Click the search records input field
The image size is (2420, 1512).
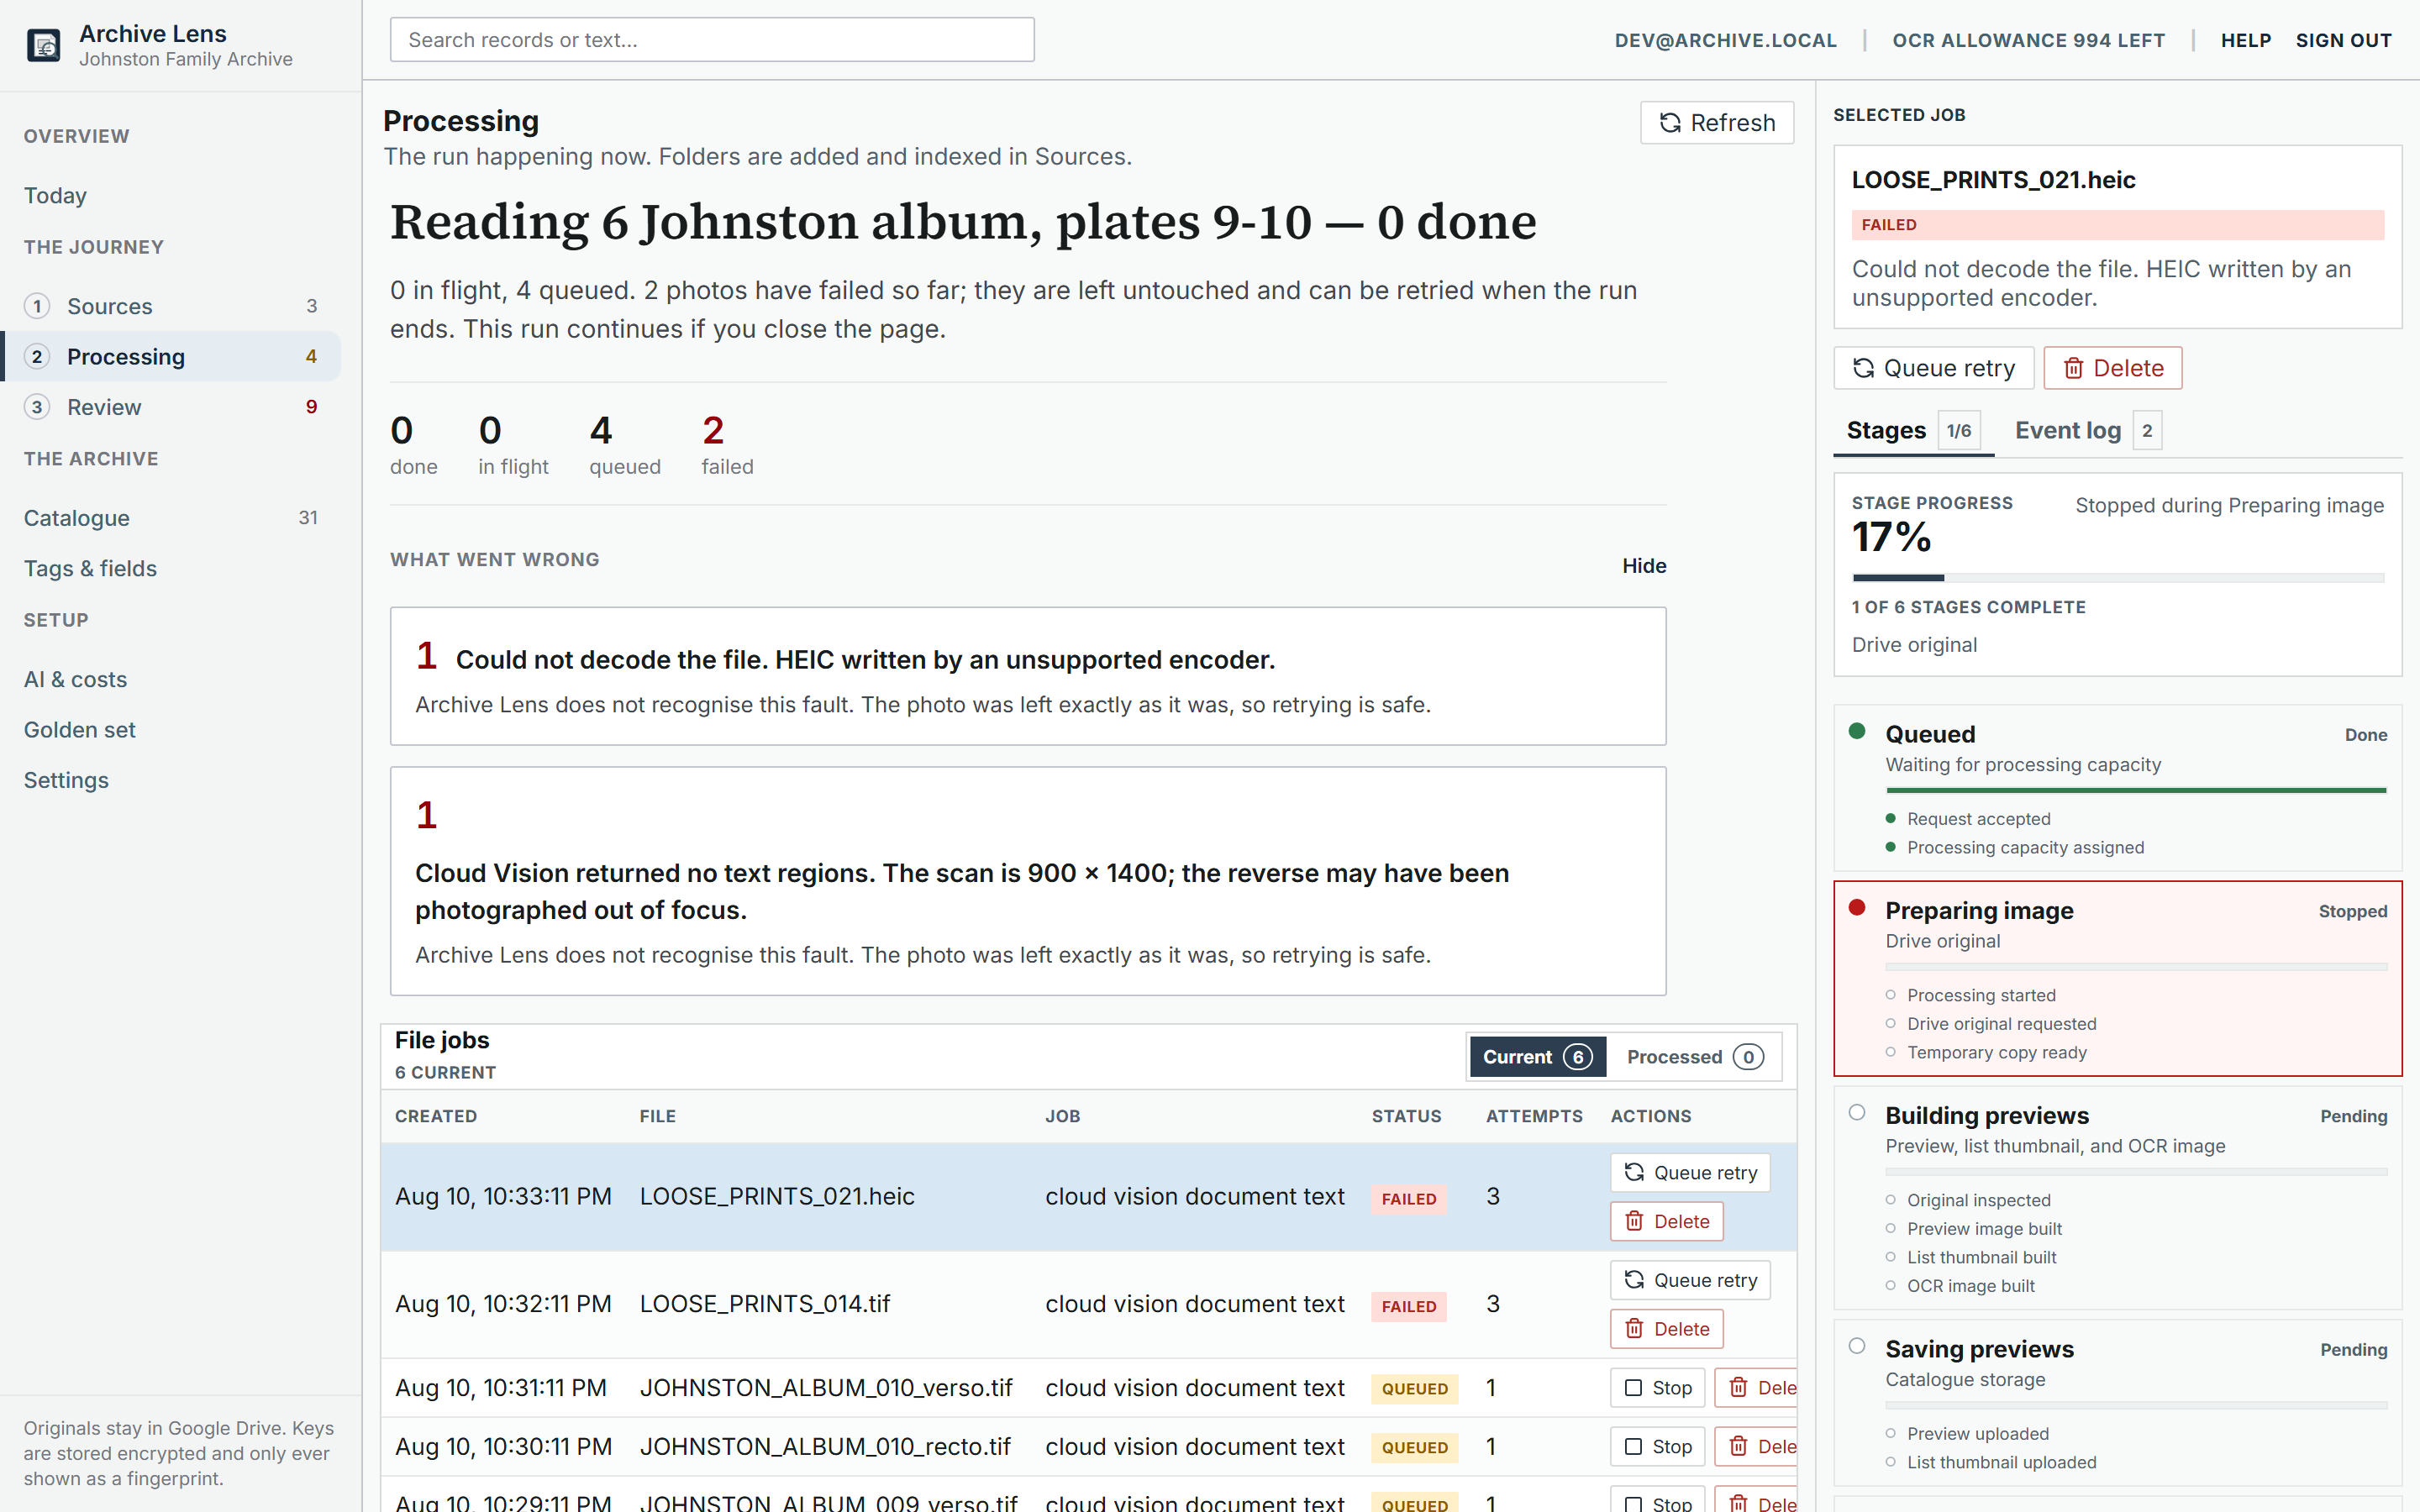coord(712,40)
